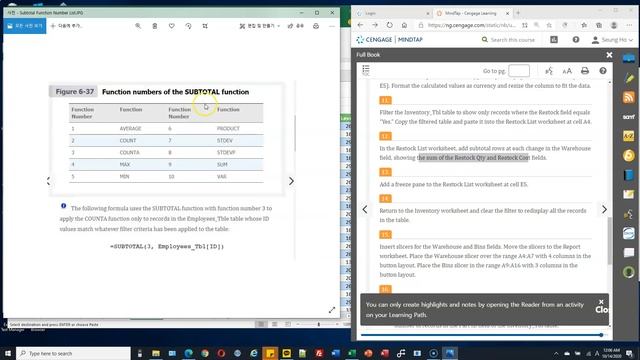This screenshot has height=360, width=640.
Task: Open the see all photos button in Photos app
Action: 24,26
